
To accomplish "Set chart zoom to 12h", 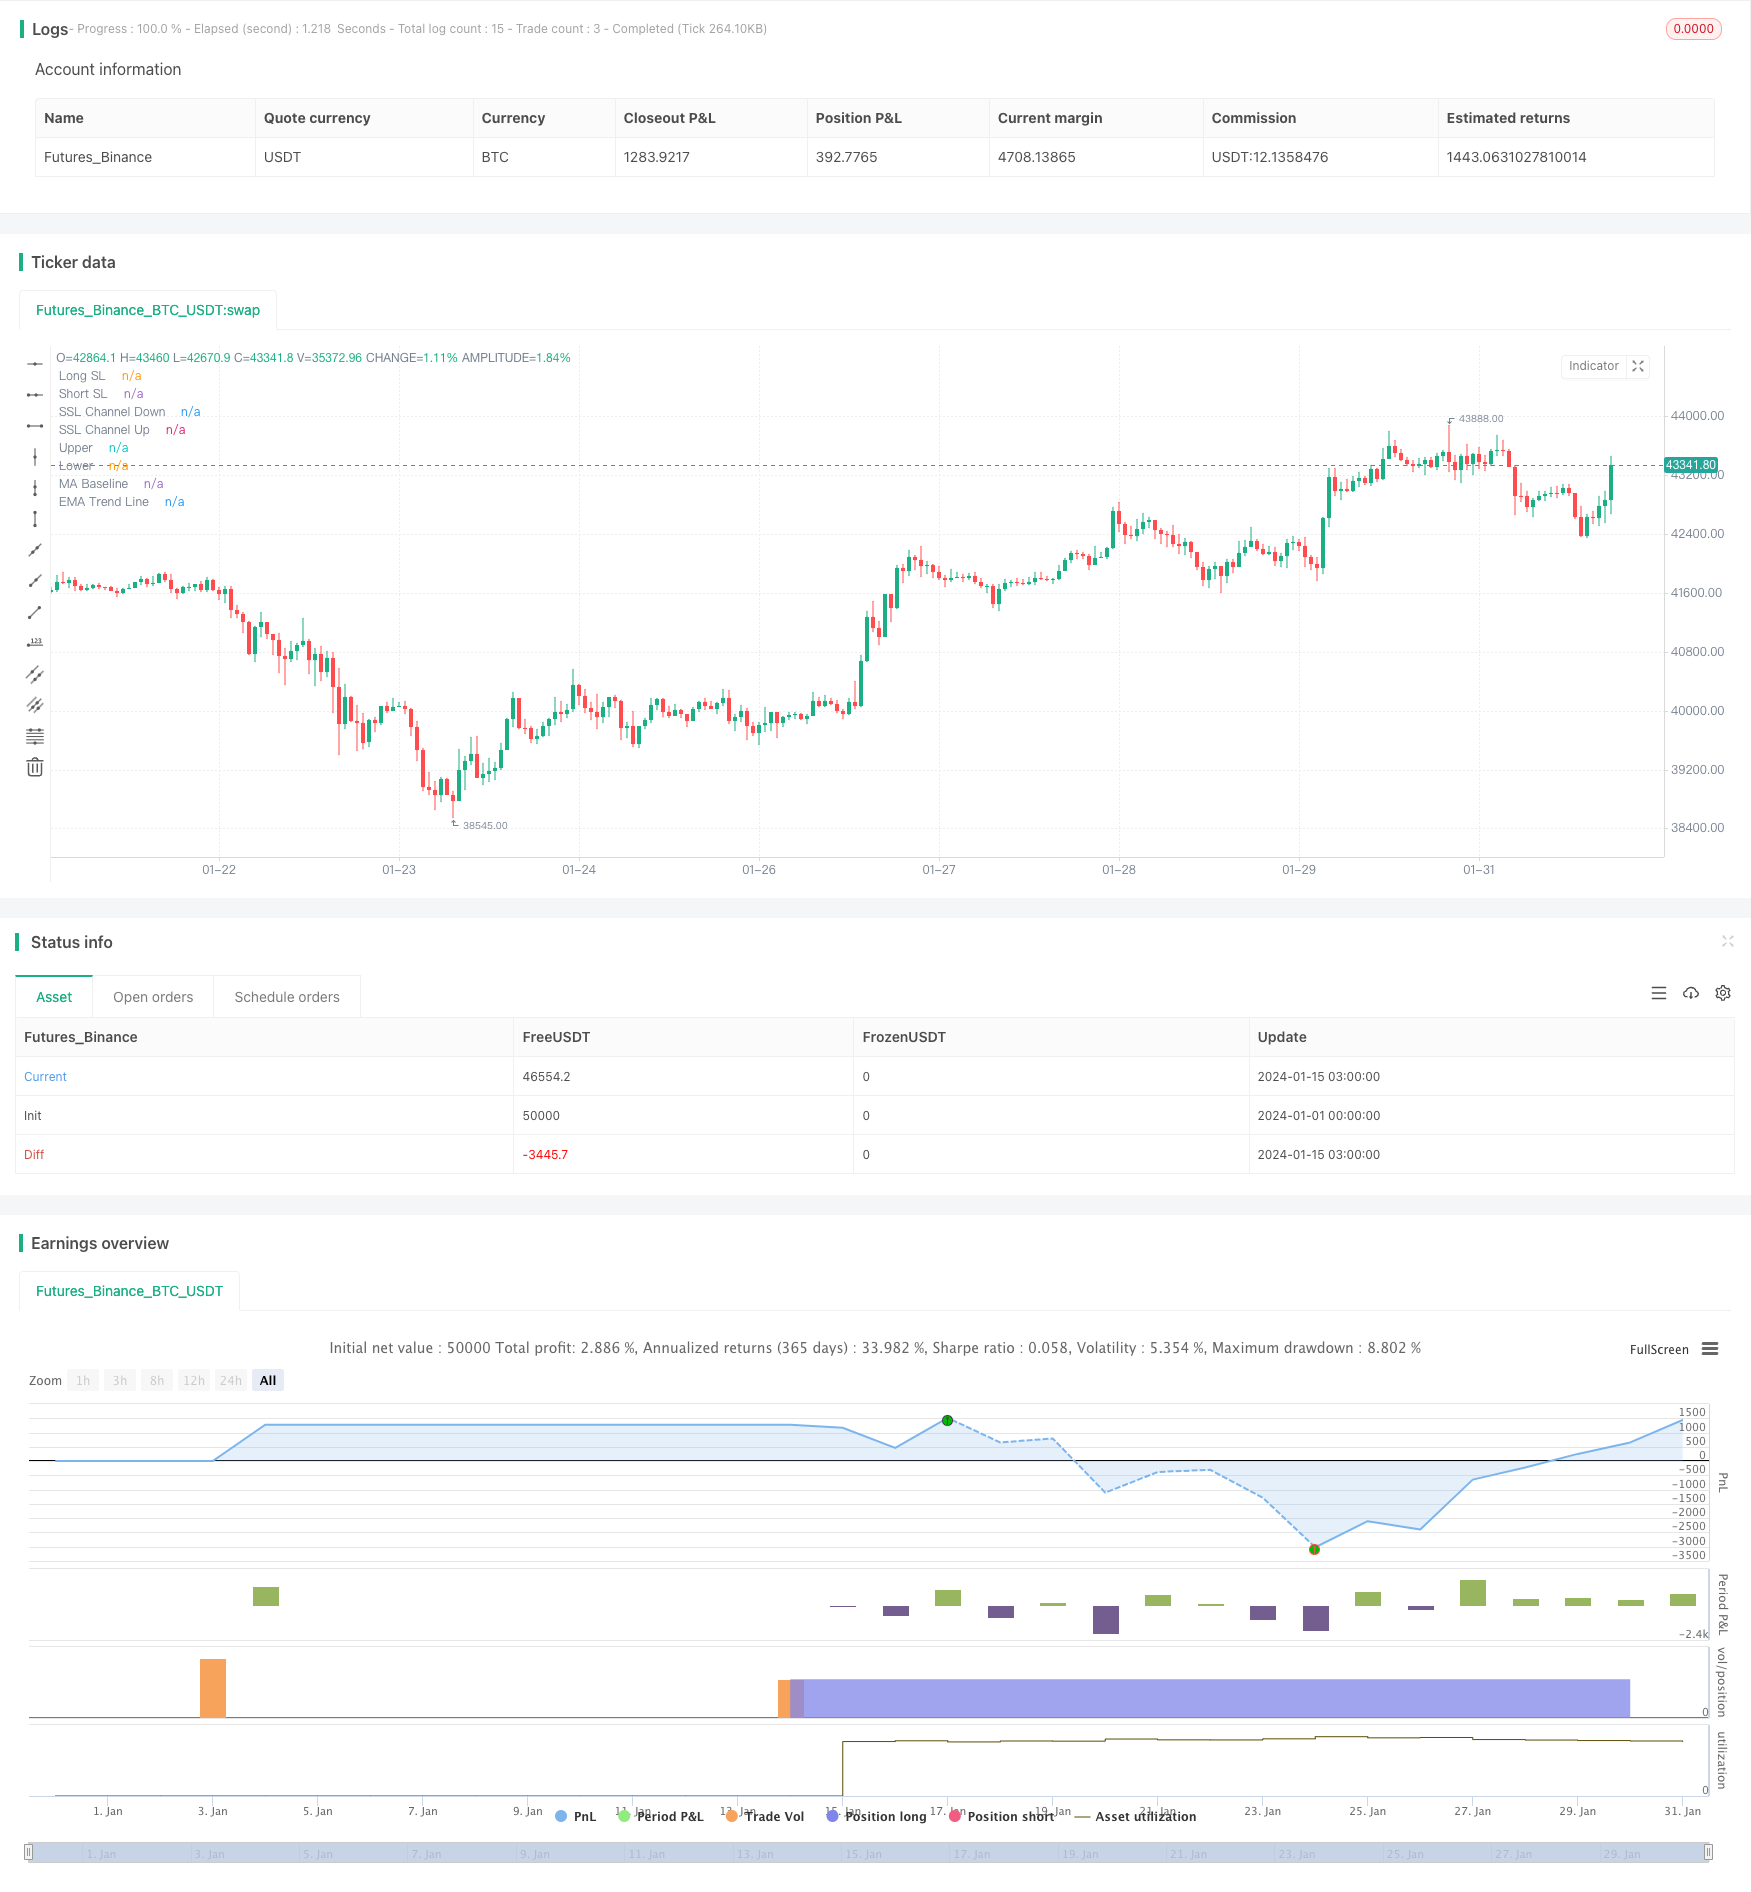I will pyautogui.click(x=194, y=1381).
